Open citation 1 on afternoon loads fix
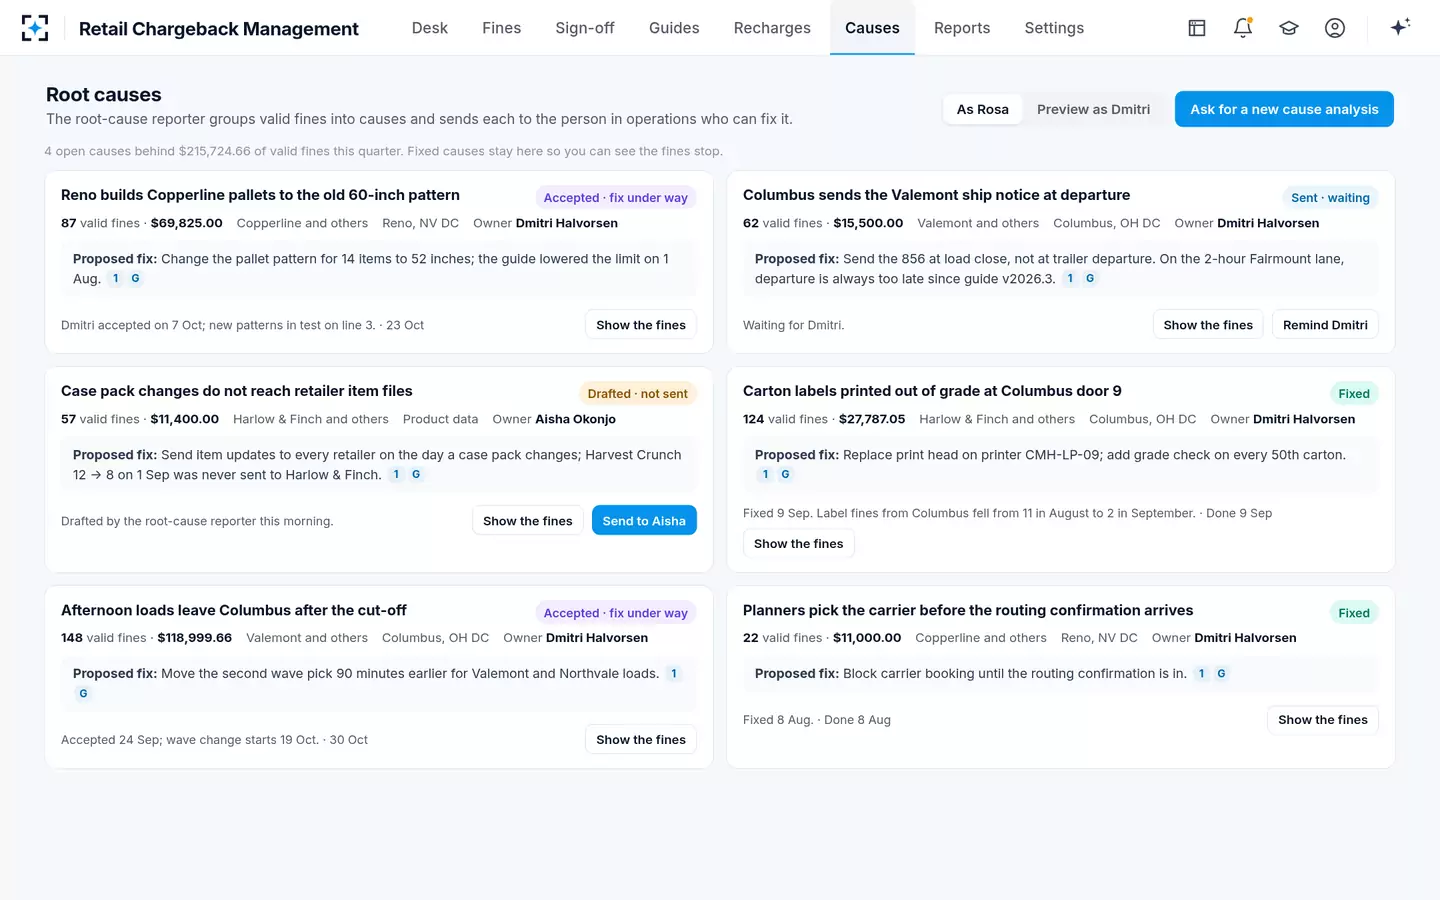 (674, 674)
